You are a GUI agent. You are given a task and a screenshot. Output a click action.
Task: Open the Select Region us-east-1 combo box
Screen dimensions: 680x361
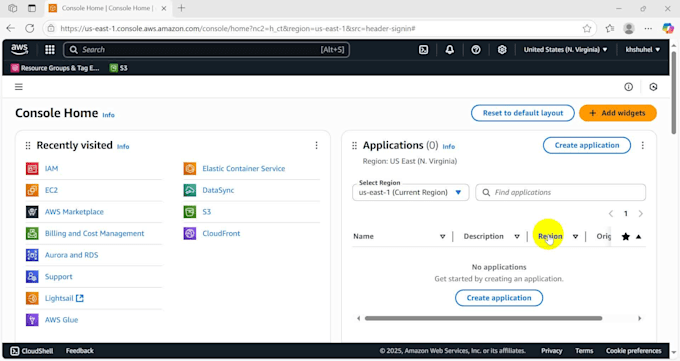point(411,192)
